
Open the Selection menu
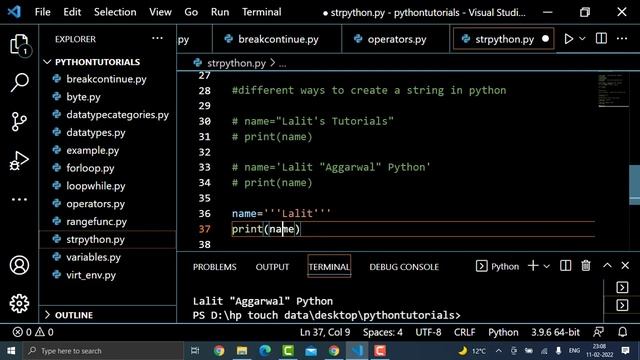115,12
